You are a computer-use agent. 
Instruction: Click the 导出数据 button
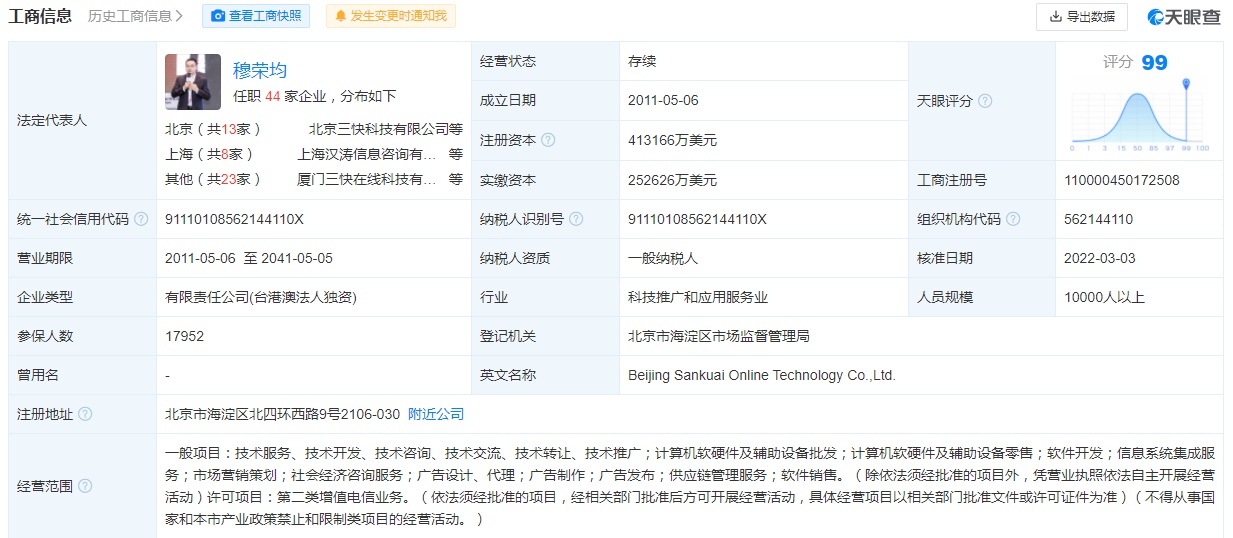point(1082,16)
